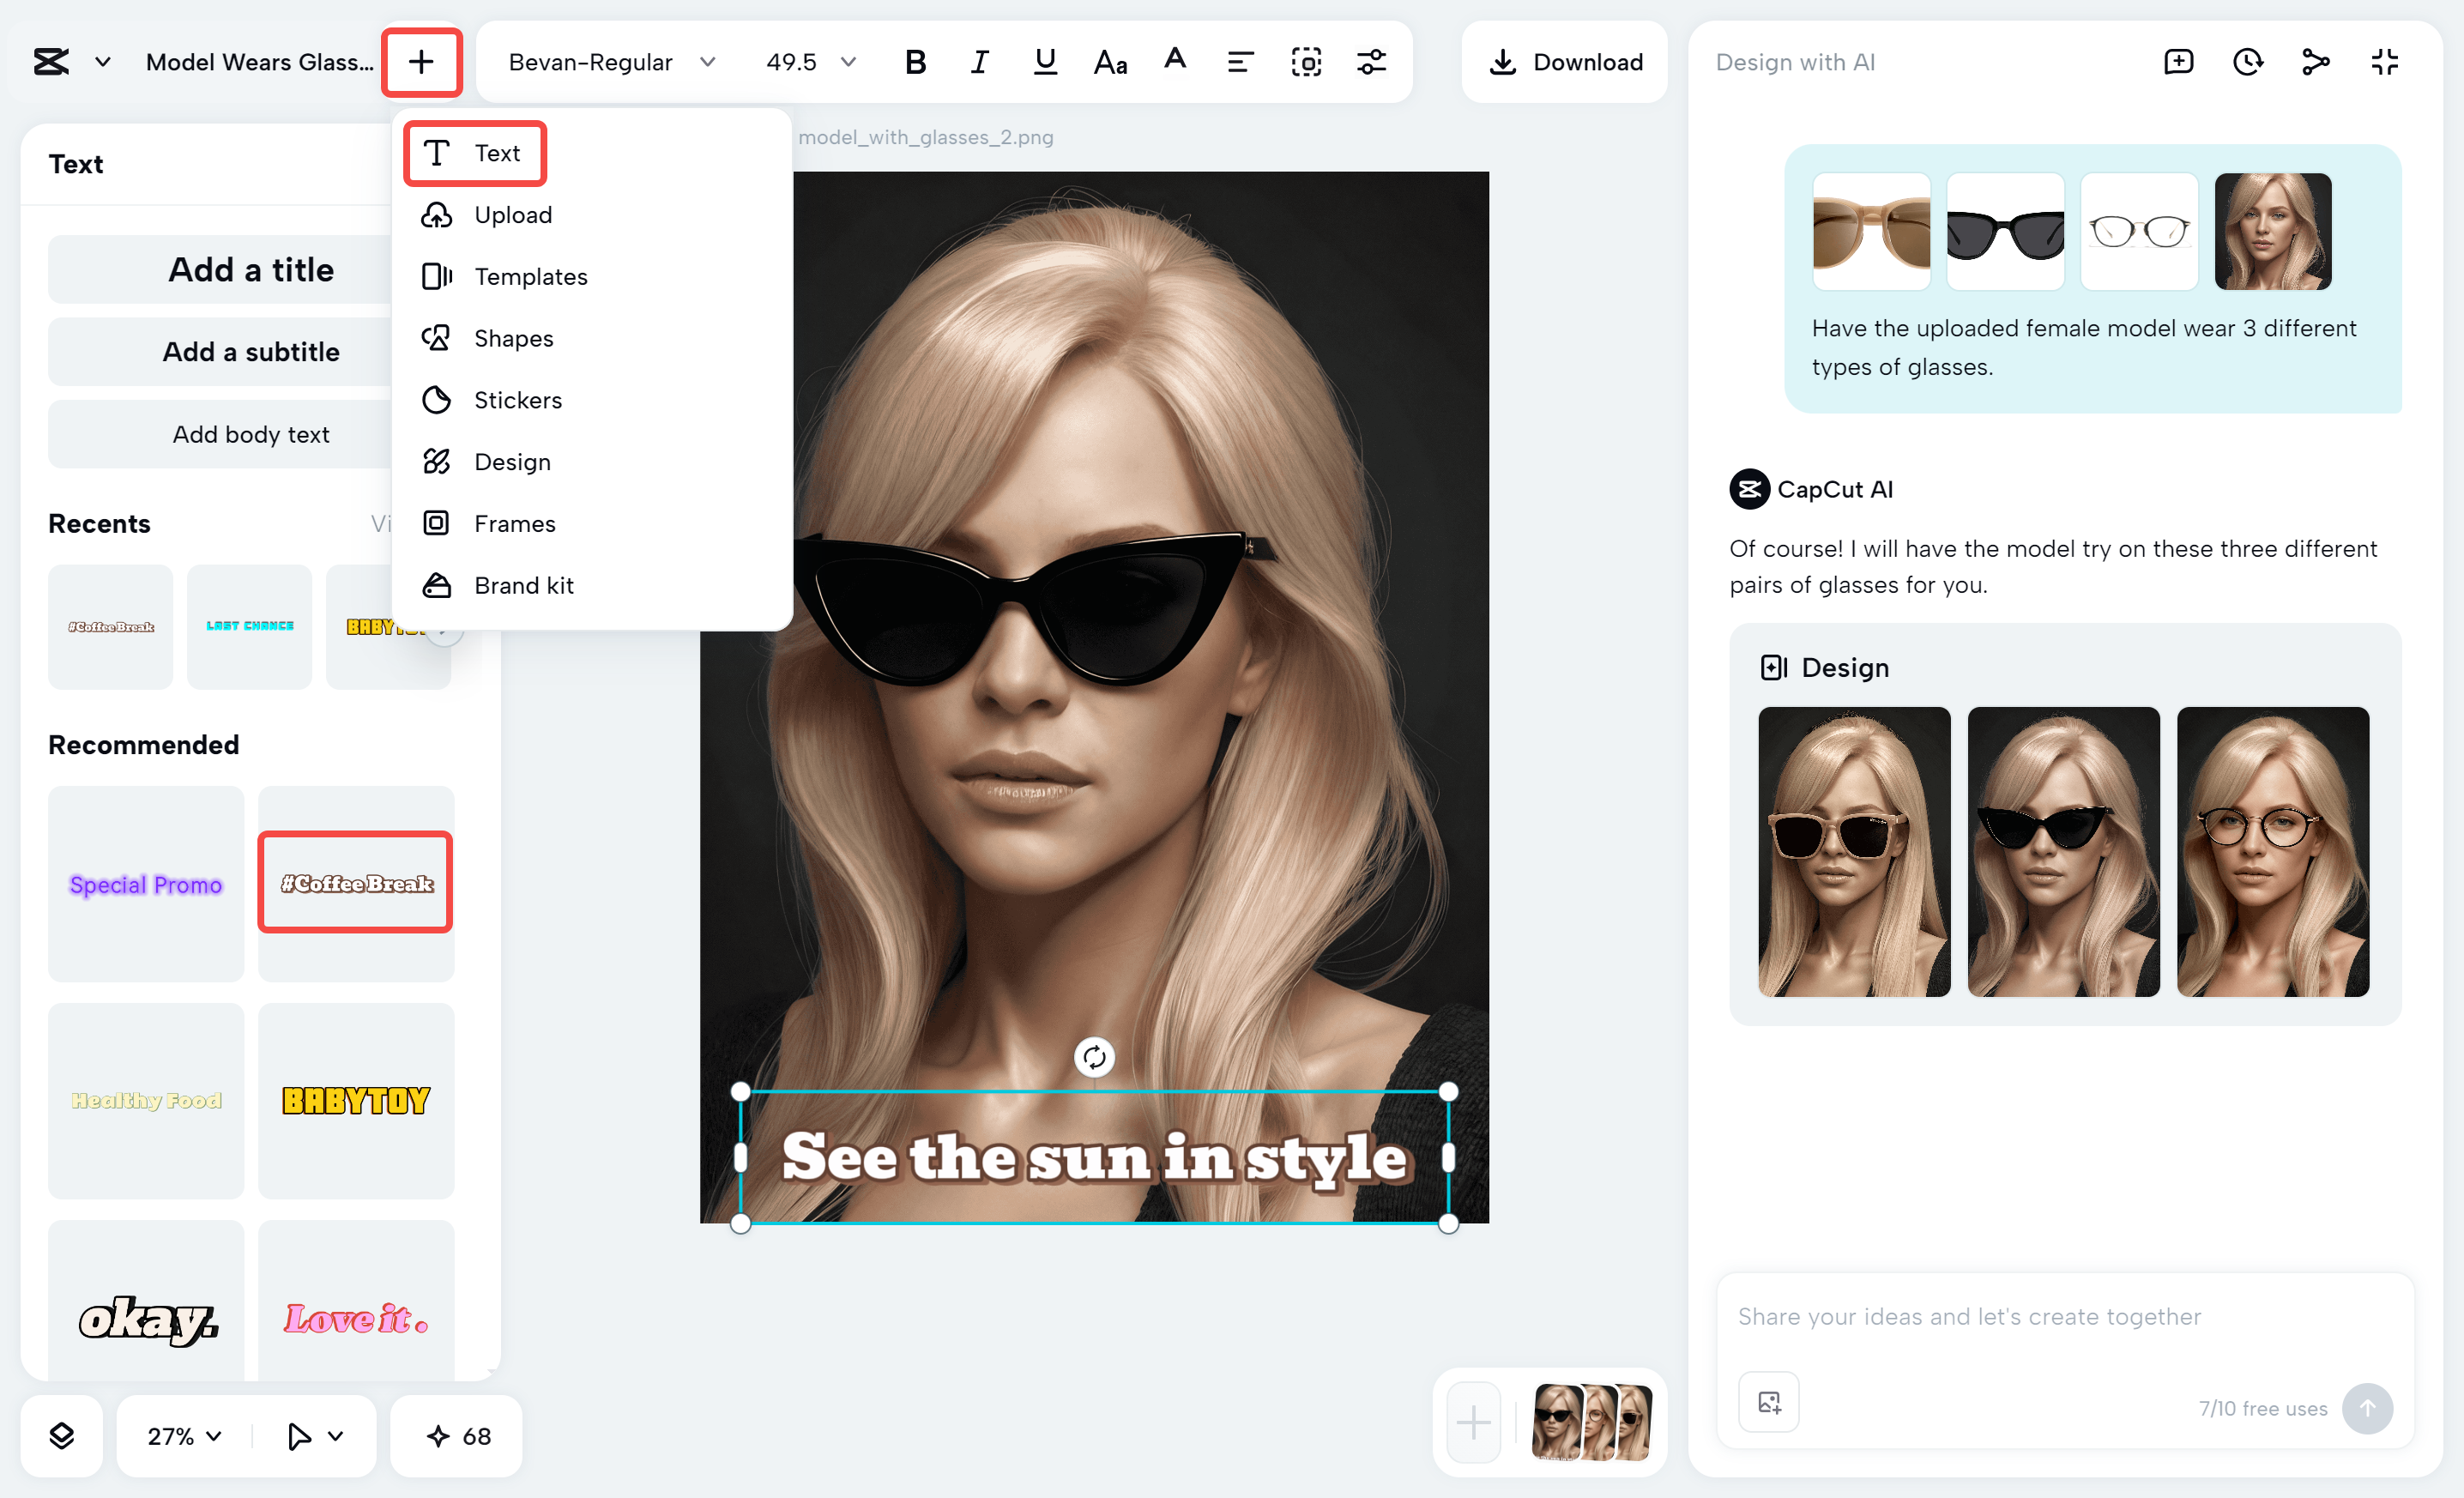Image resolution: width=2464 pixels, height=1498 pixels.
Task: Open the text alignment toggle
Action: [1239, 61]
